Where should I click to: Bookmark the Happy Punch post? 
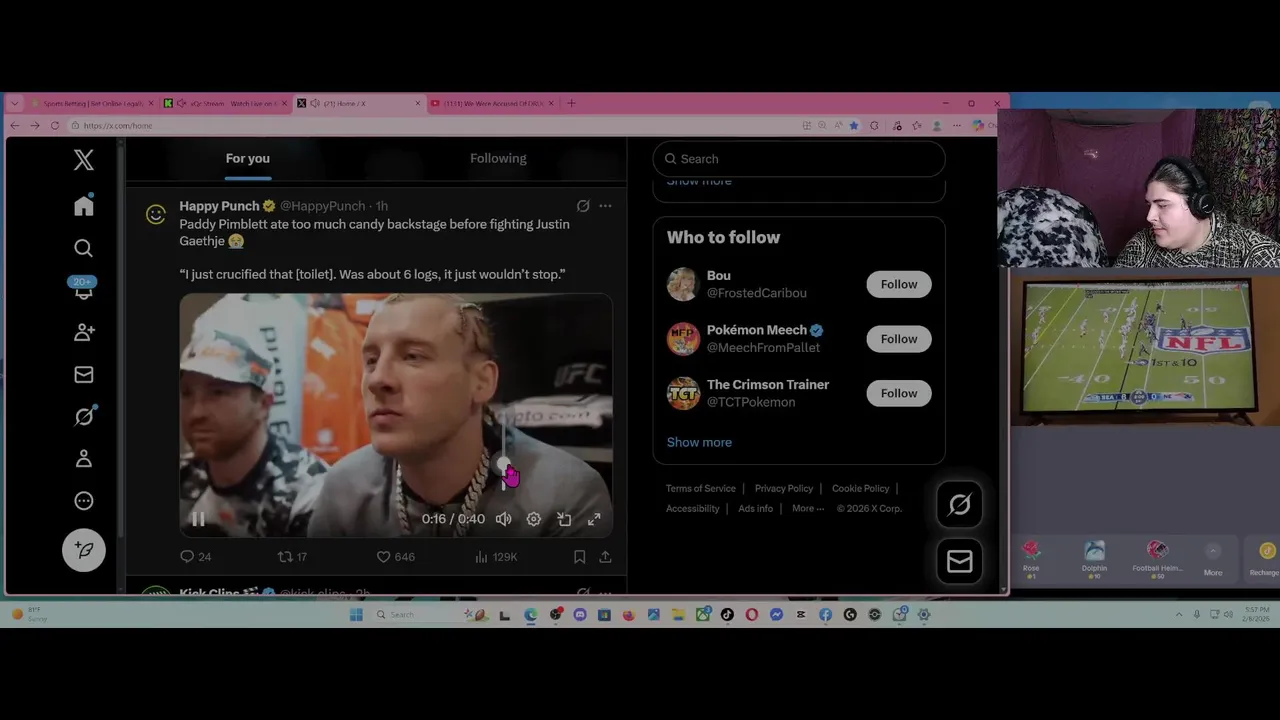click(x=580, y=557)
